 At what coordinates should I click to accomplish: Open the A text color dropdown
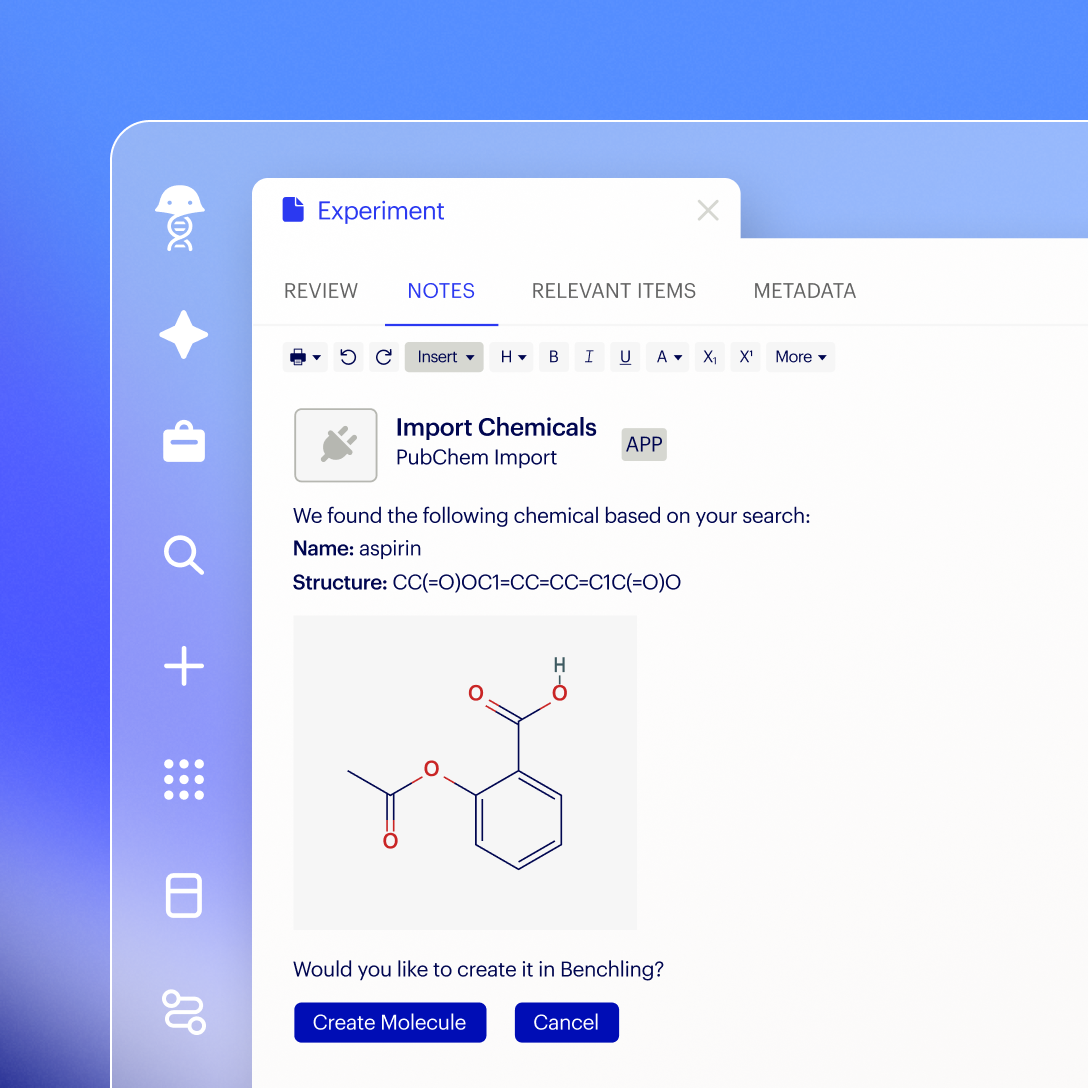(x=668, y=357)
